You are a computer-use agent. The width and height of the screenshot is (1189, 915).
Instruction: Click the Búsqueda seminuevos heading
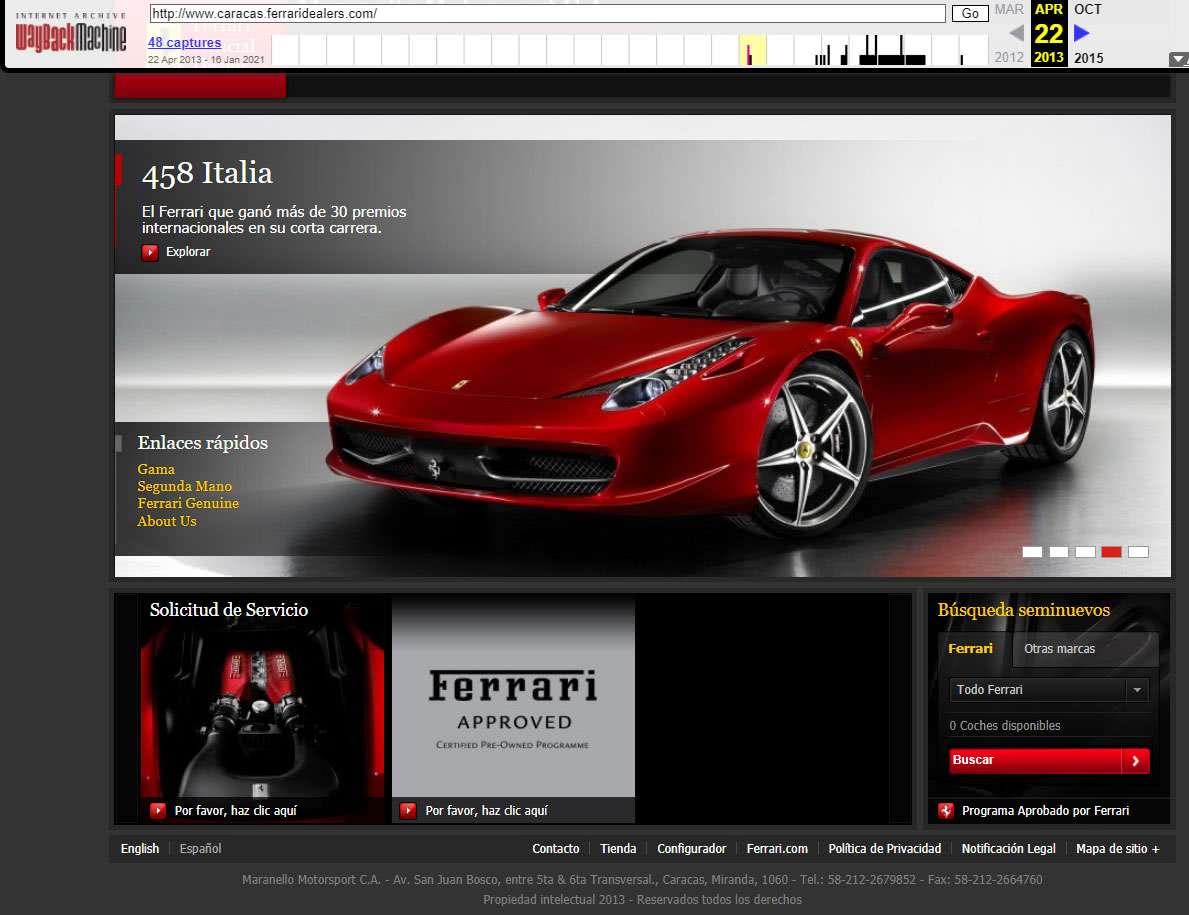click(x=1024, y=610)
